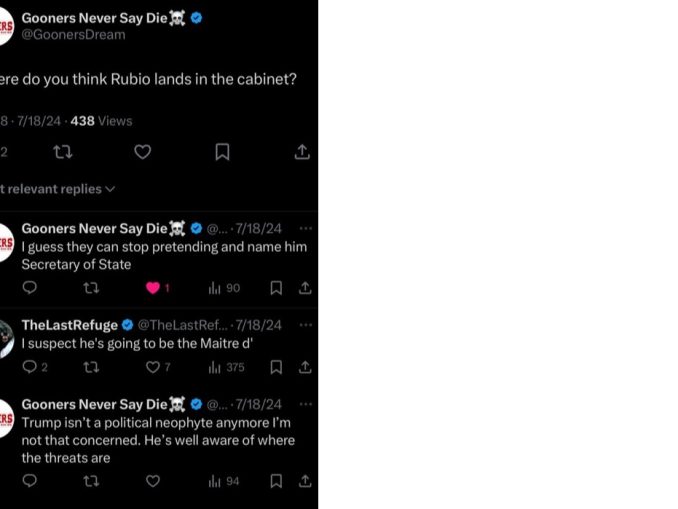This screenshot has height=509, width=678.
Task: Open the @GoonersDream handle link
Action: (74, 34)
